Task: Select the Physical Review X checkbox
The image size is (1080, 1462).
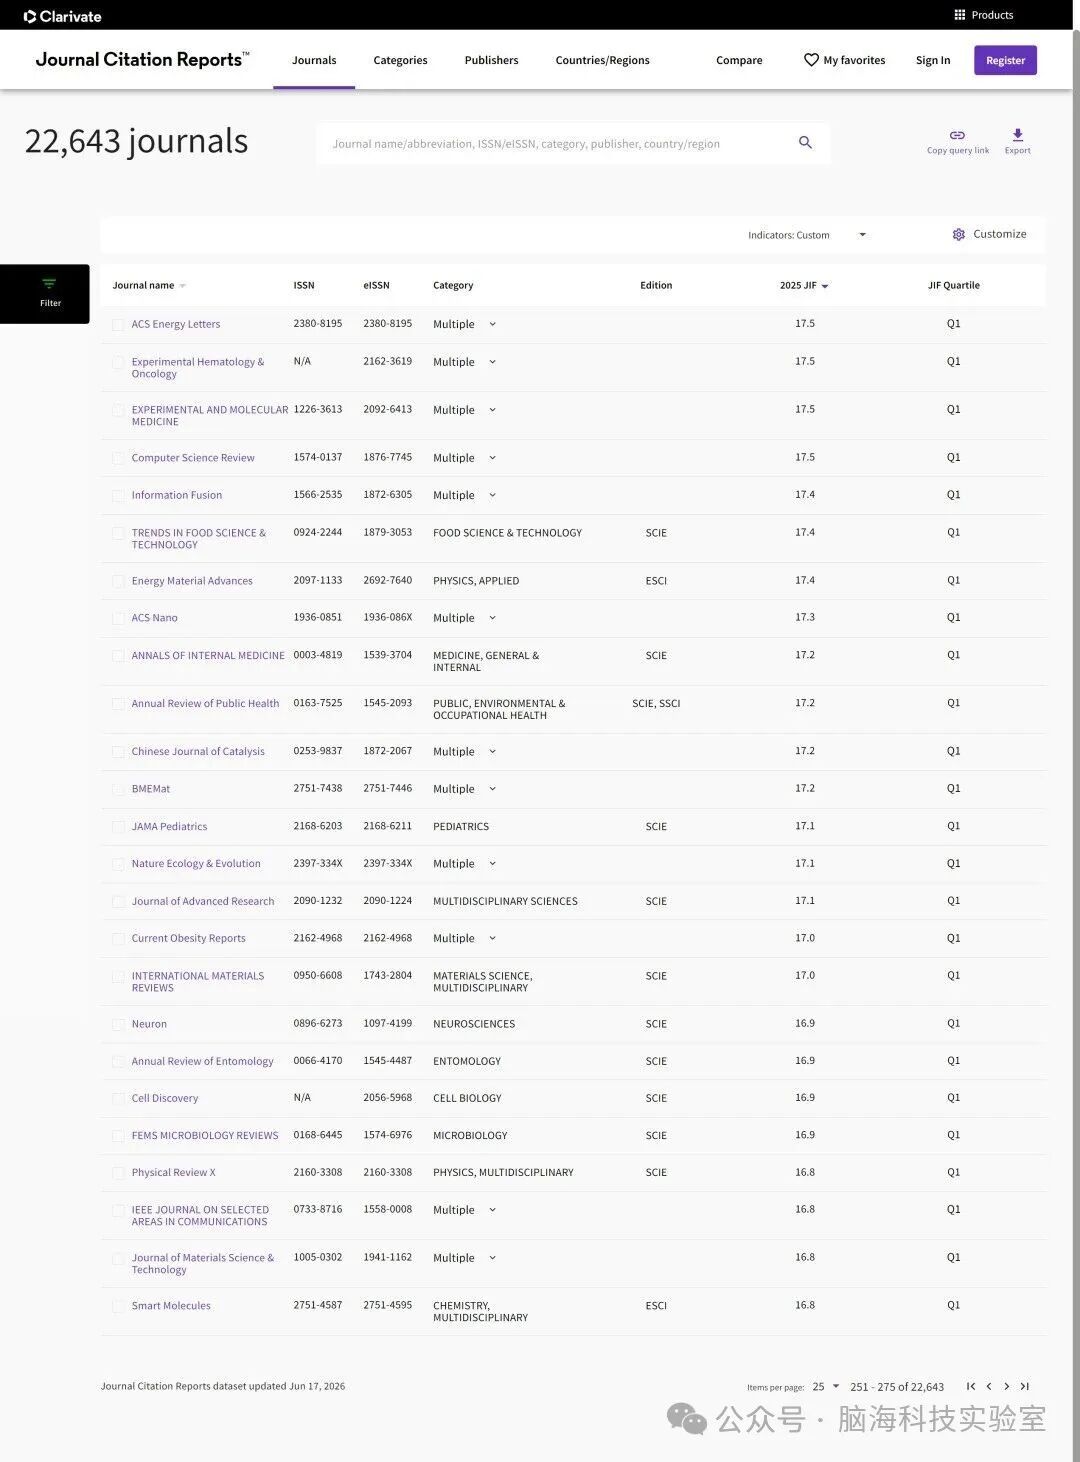Action: (x=118, y=1173)
